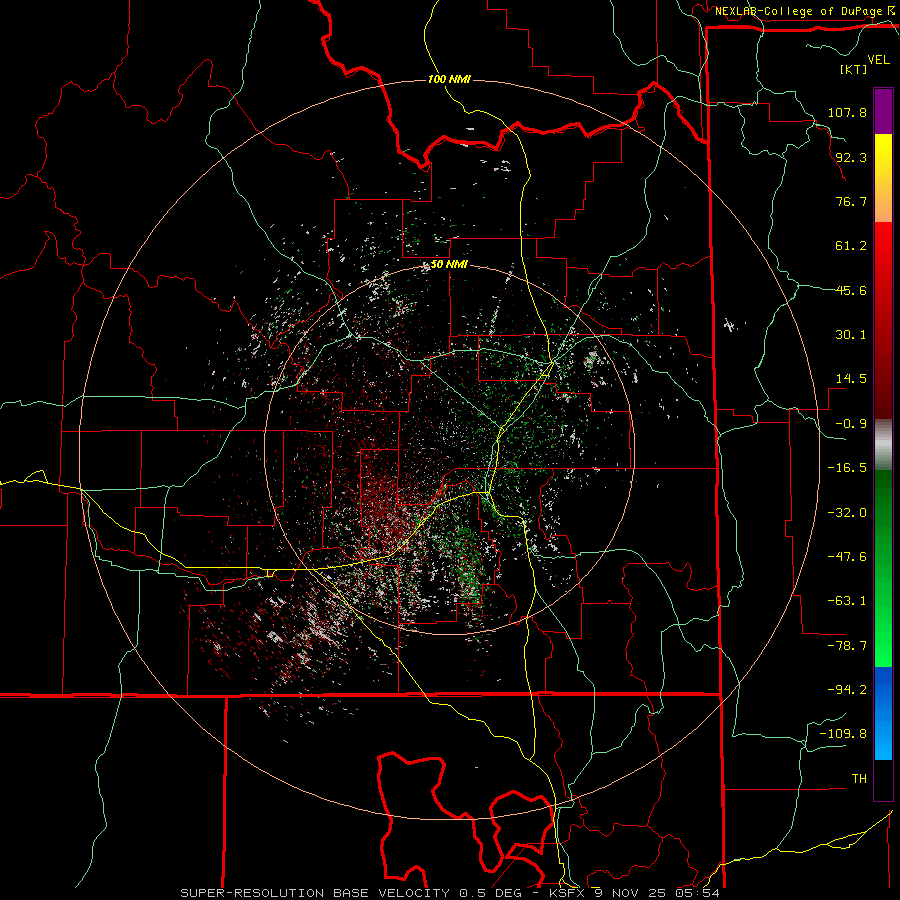Image resolution: width=900 pixels, height=900 pixels.
Task: Click the TH threshold legend label
Action: [859, 779]
